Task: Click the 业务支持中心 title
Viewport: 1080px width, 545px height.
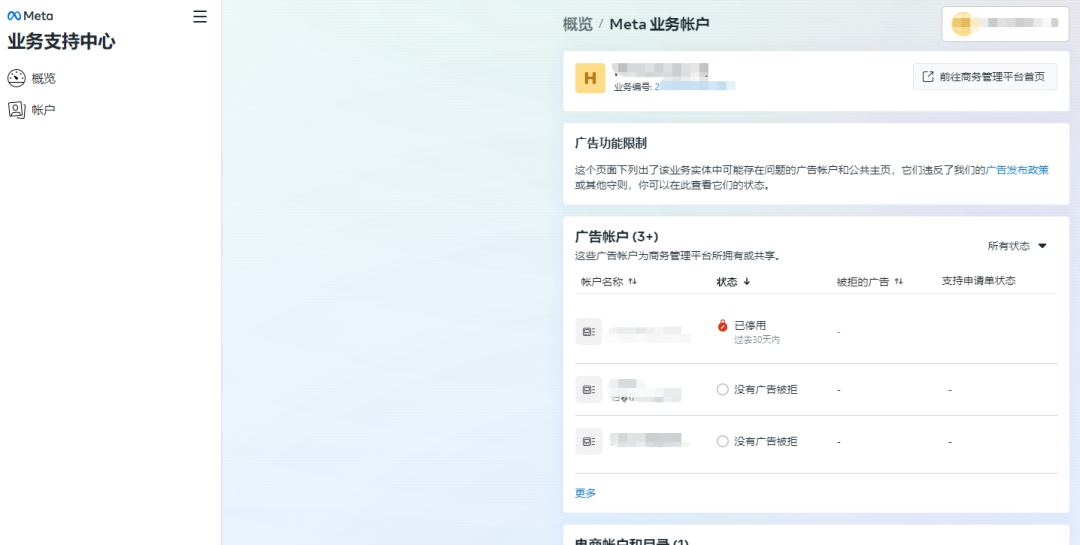Action: point(61,41)
